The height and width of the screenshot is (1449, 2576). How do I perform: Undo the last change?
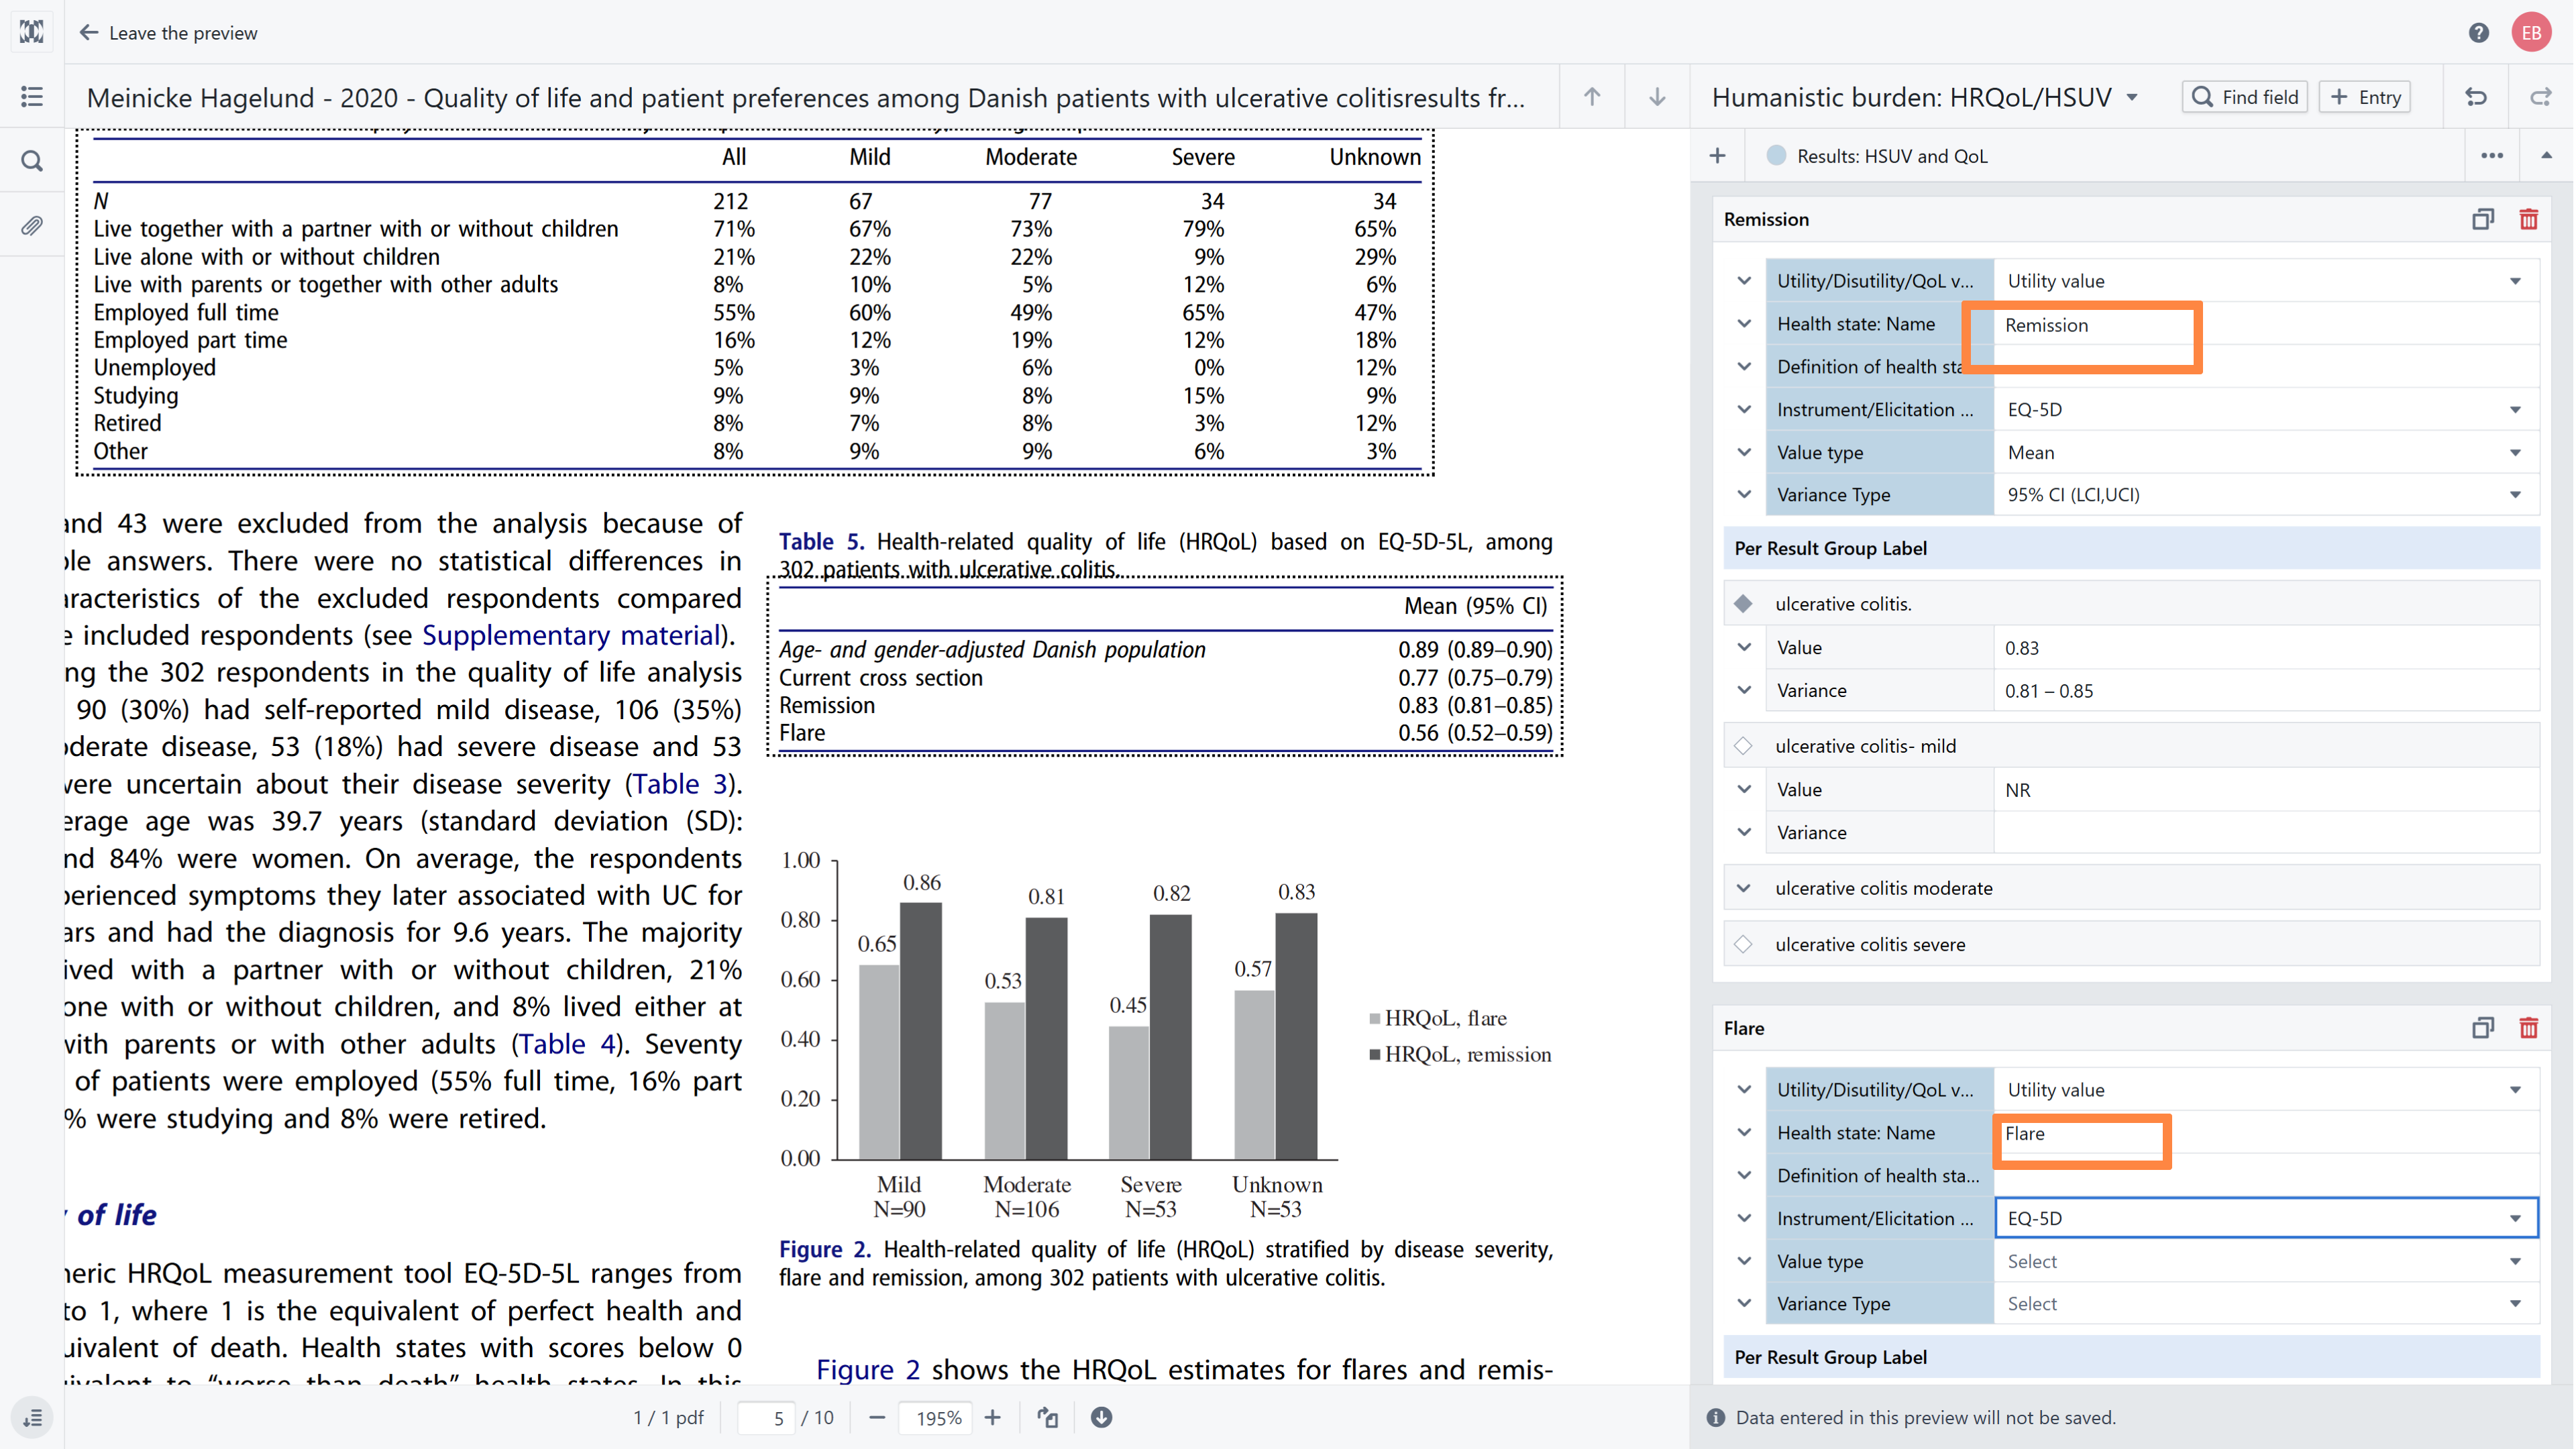(2476, 97)
